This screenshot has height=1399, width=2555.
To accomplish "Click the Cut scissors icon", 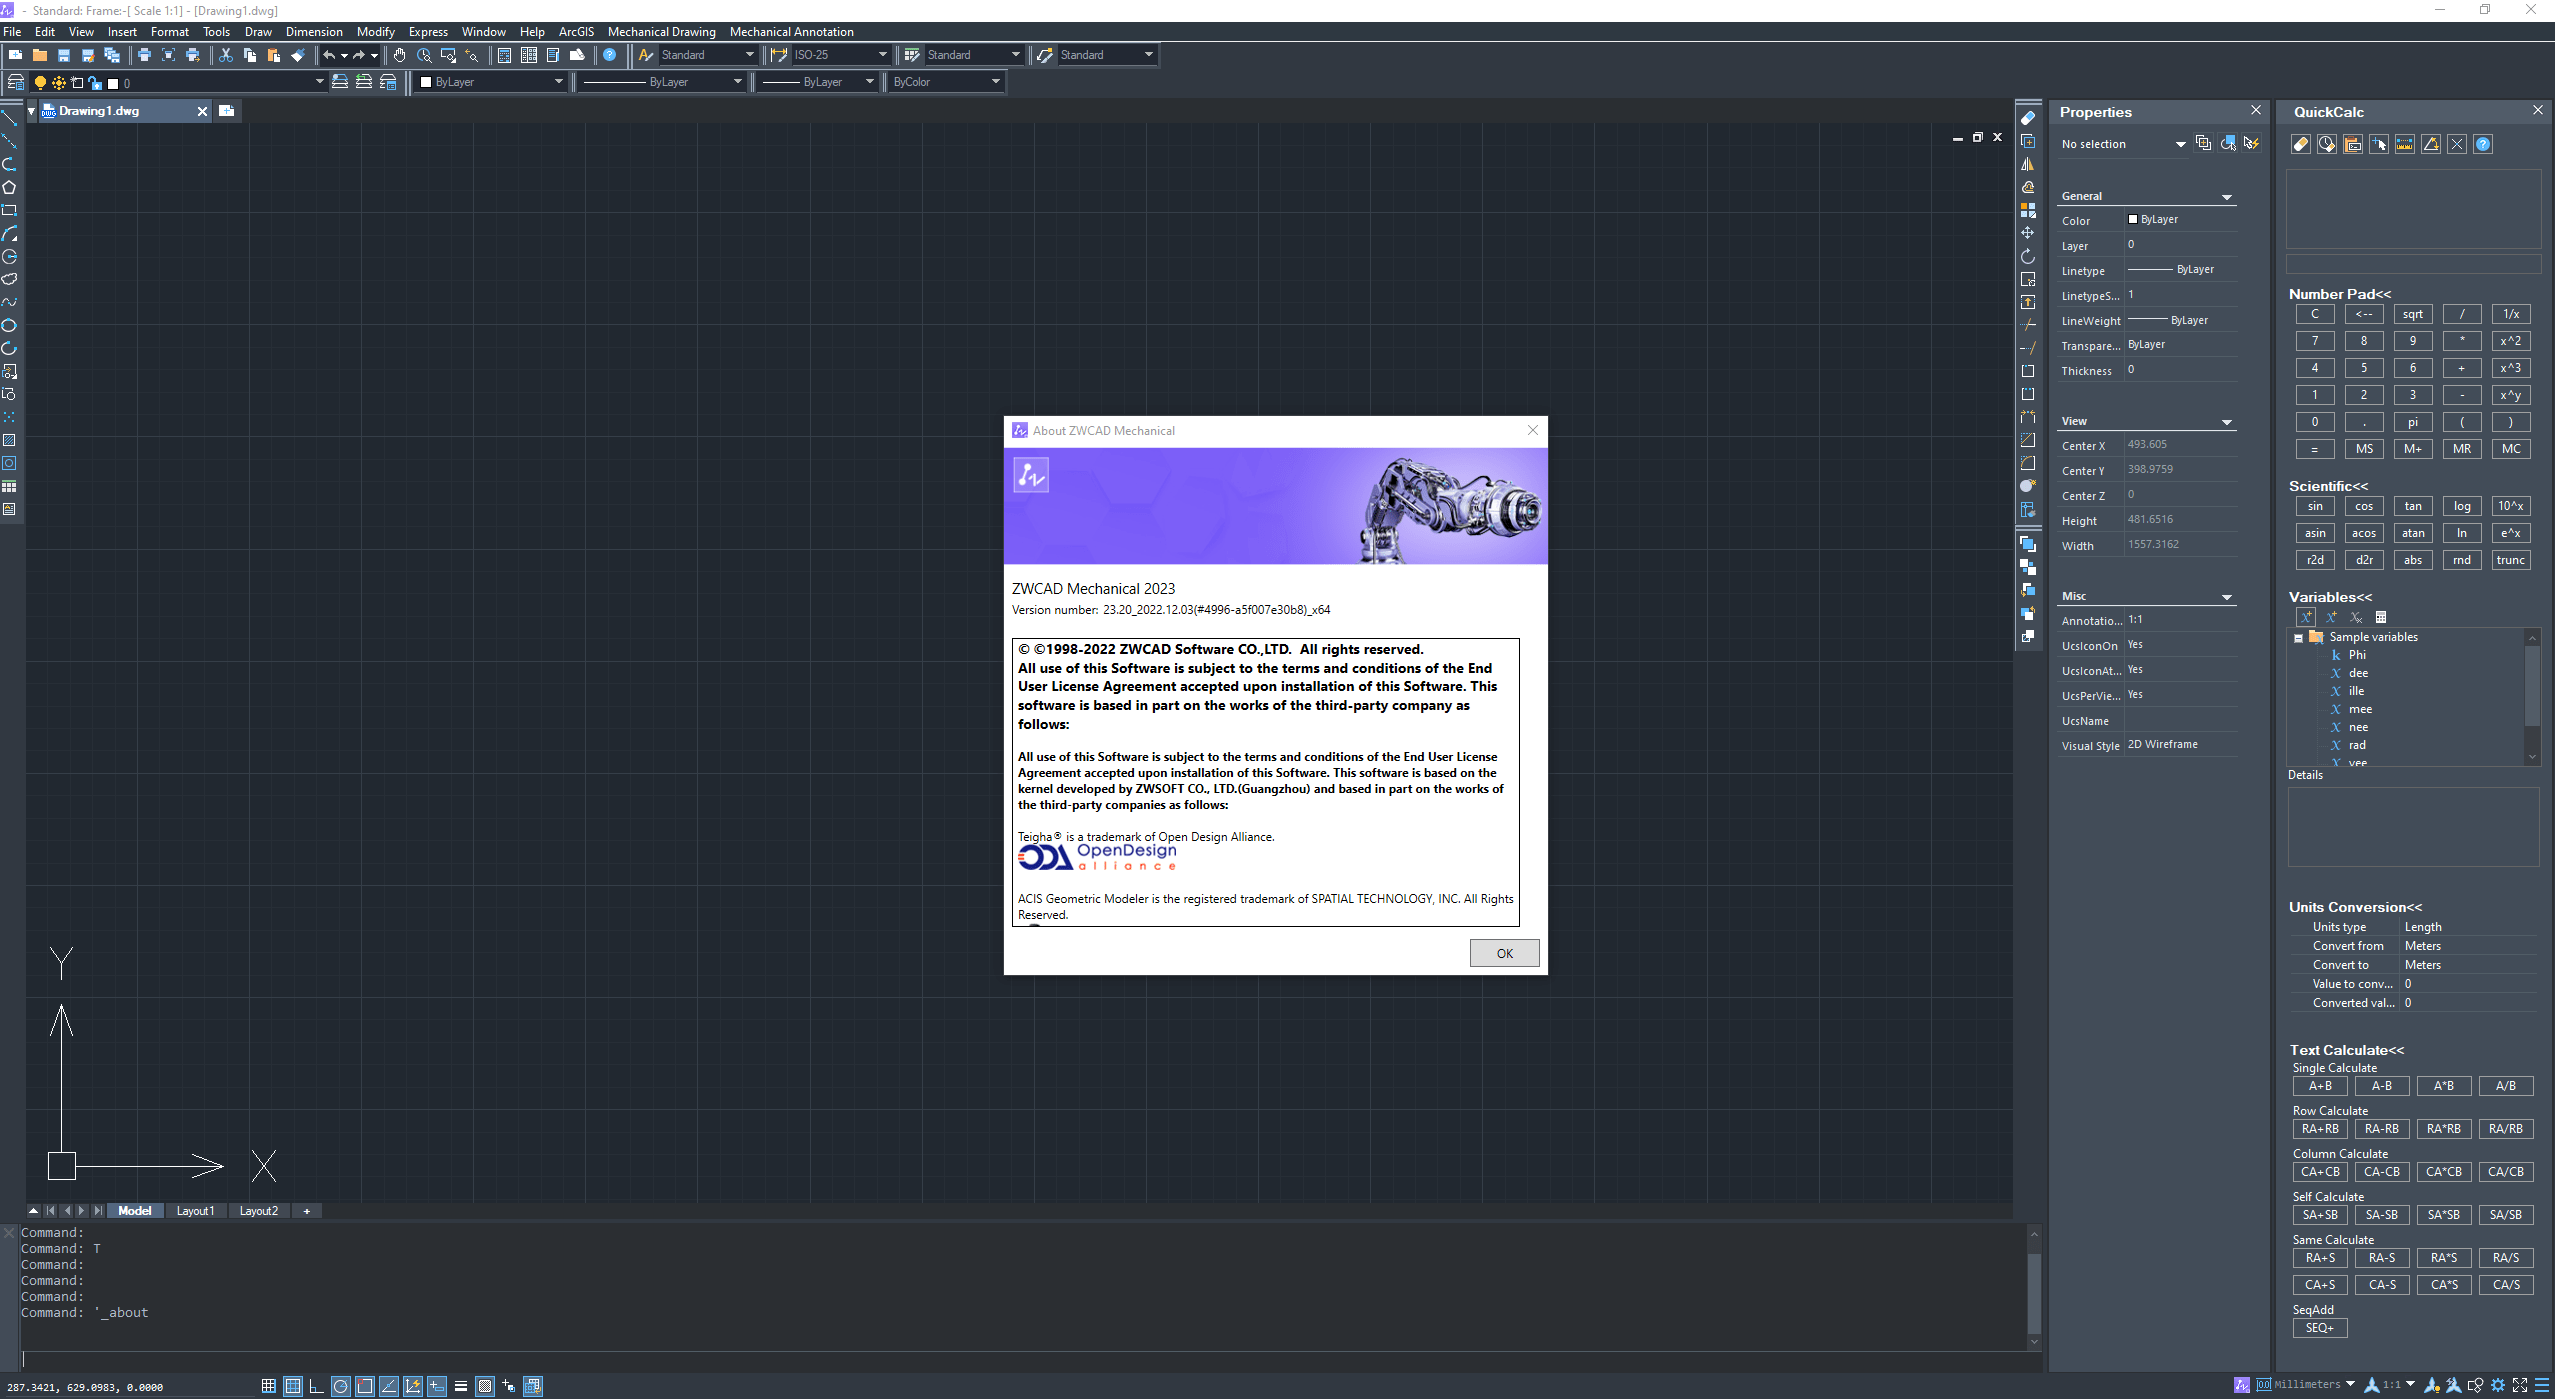I will coord(226,55).
